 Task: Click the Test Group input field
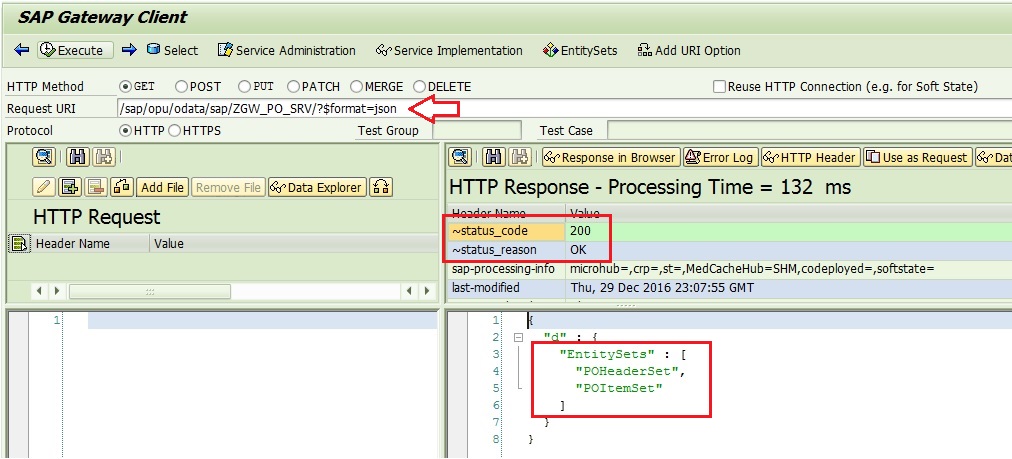[x=476, y=130]
